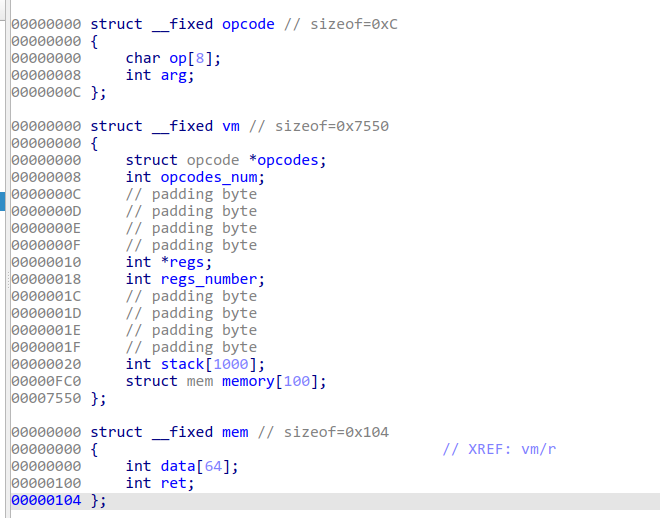660x518 pixels.
Task: Select the 'int *regs;' member
Action: 169,262
